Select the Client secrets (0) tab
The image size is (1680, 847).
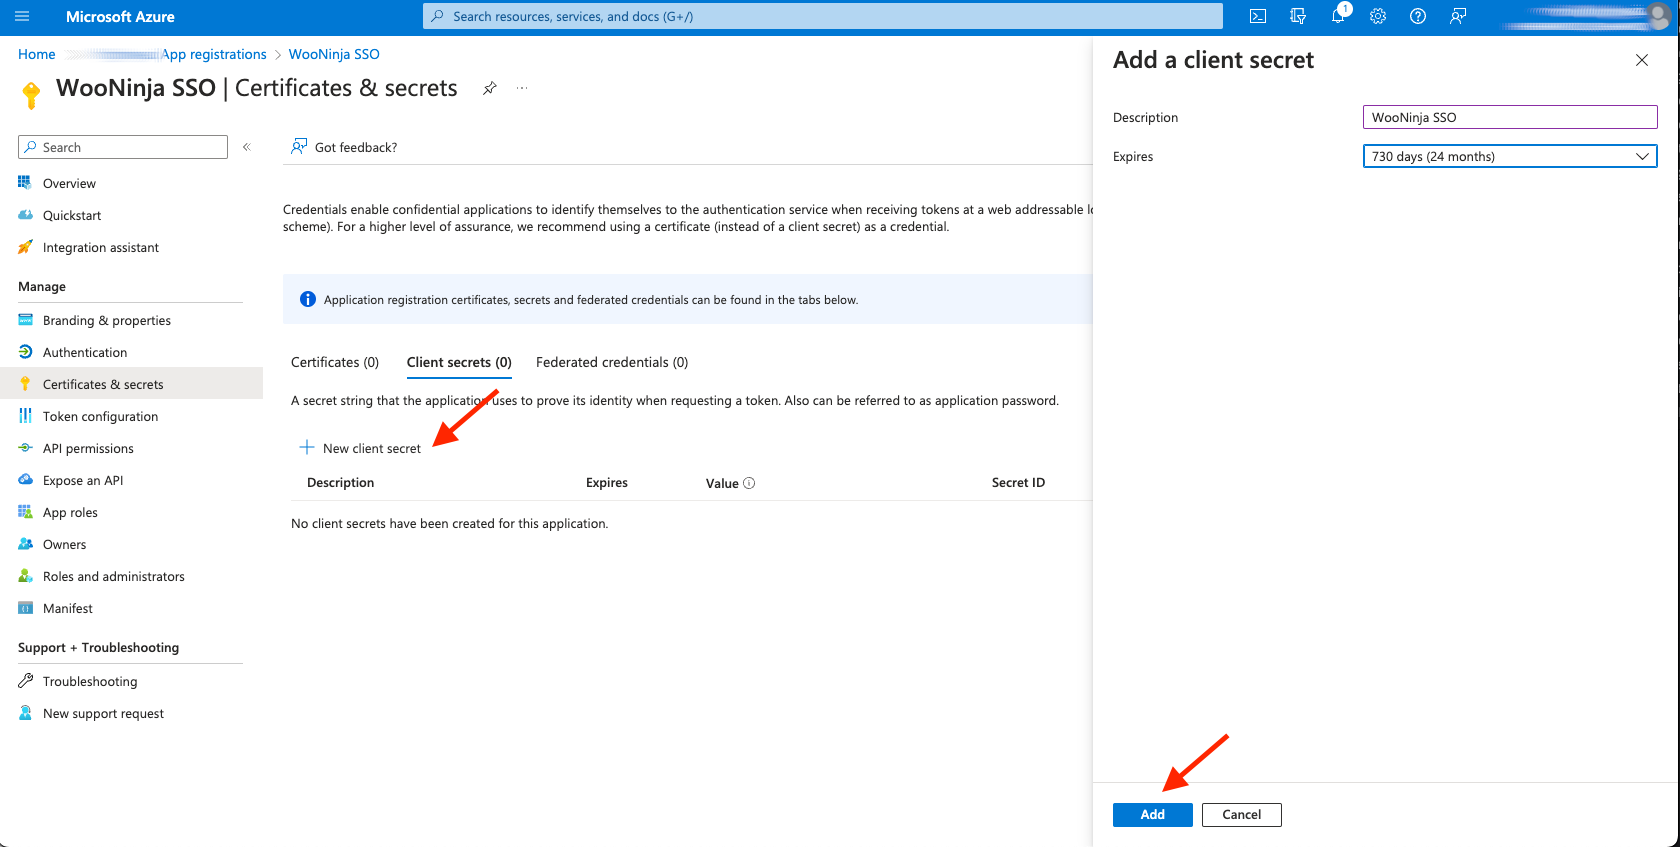point(459,362)
